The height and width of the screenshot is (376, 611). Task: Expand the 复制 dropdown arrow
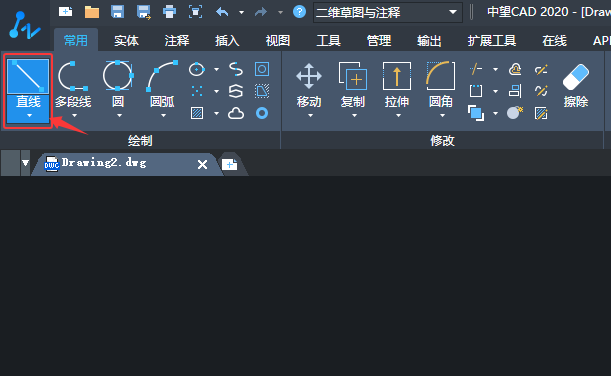354,116
